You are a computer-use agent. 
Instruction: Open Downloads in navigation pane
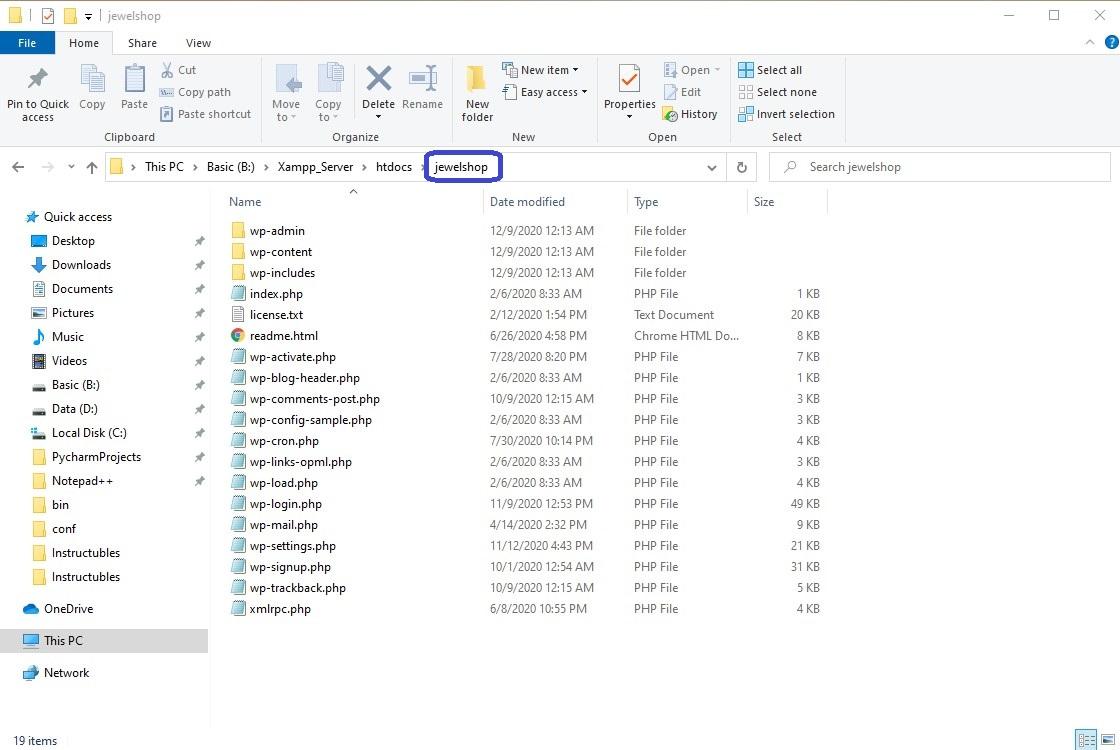click(x=81, y=265)
